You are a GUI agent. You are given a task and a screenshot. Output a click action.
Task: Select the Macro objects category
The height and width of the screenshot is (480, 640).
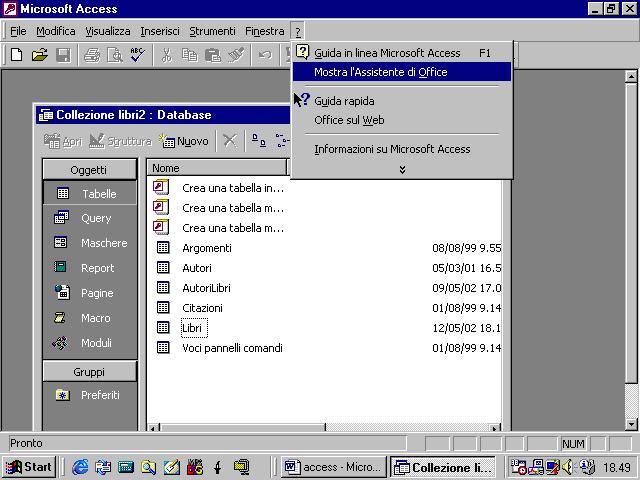click(x=90, y=318)
